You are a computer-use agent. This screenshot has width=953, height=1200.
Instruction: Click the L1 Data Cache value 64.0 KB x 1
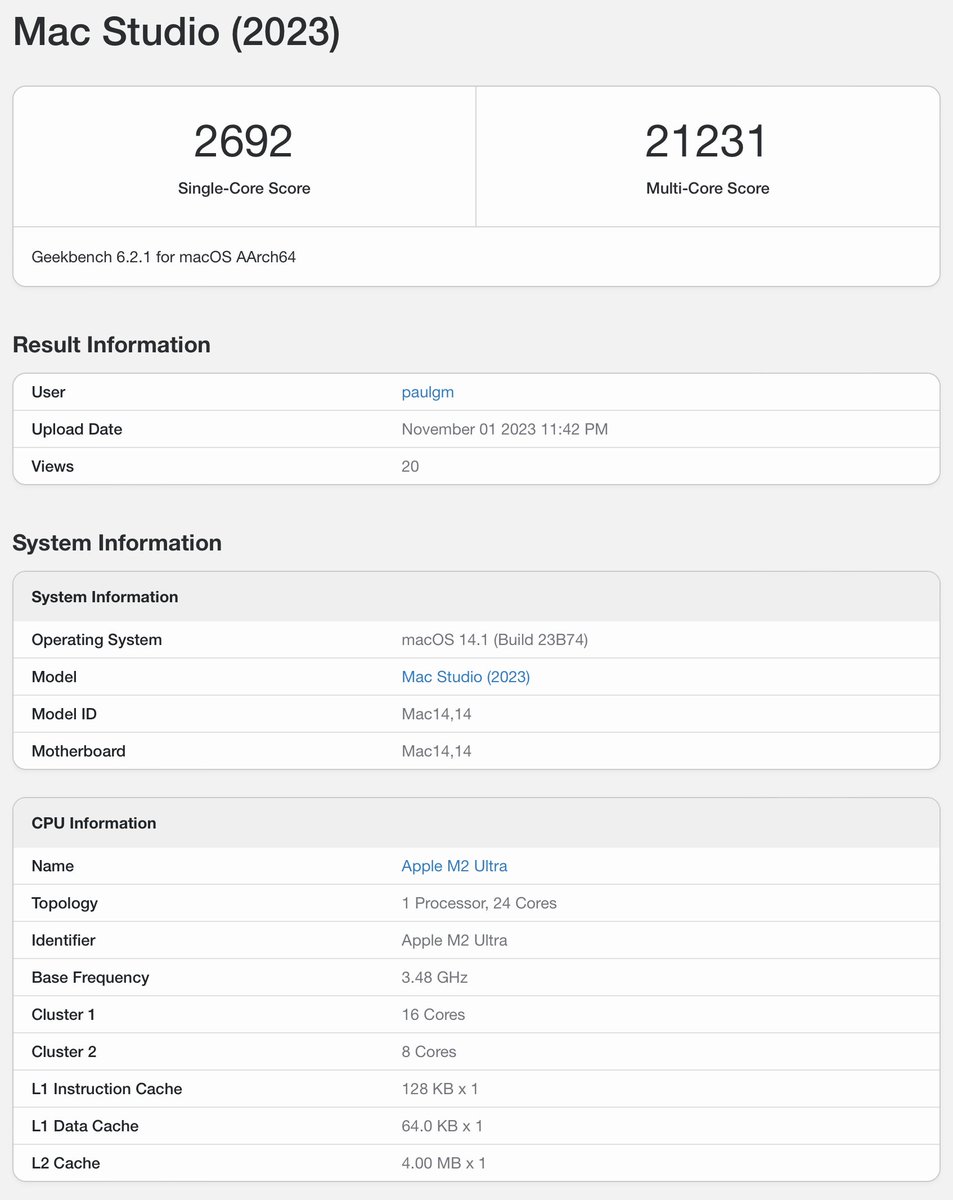coord(442,1126)
